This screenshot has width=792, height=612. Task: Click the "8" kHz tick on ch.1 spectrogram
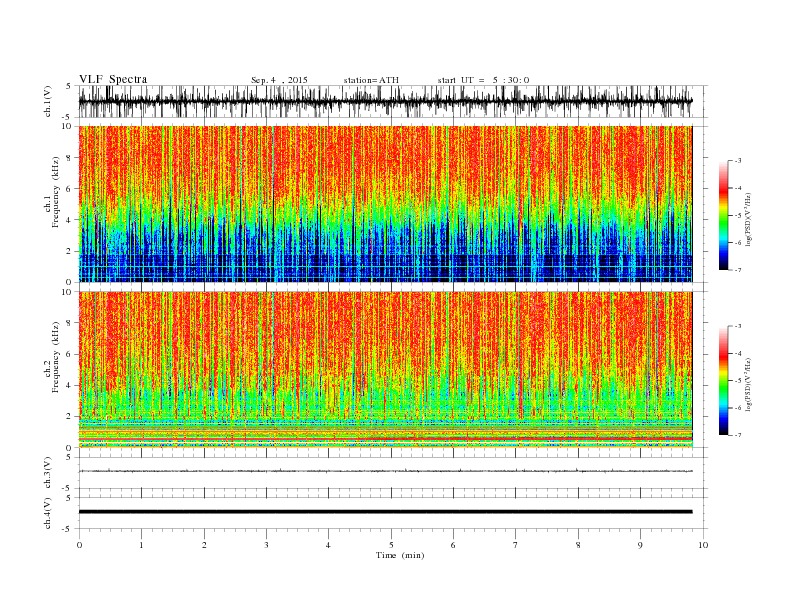69,158
